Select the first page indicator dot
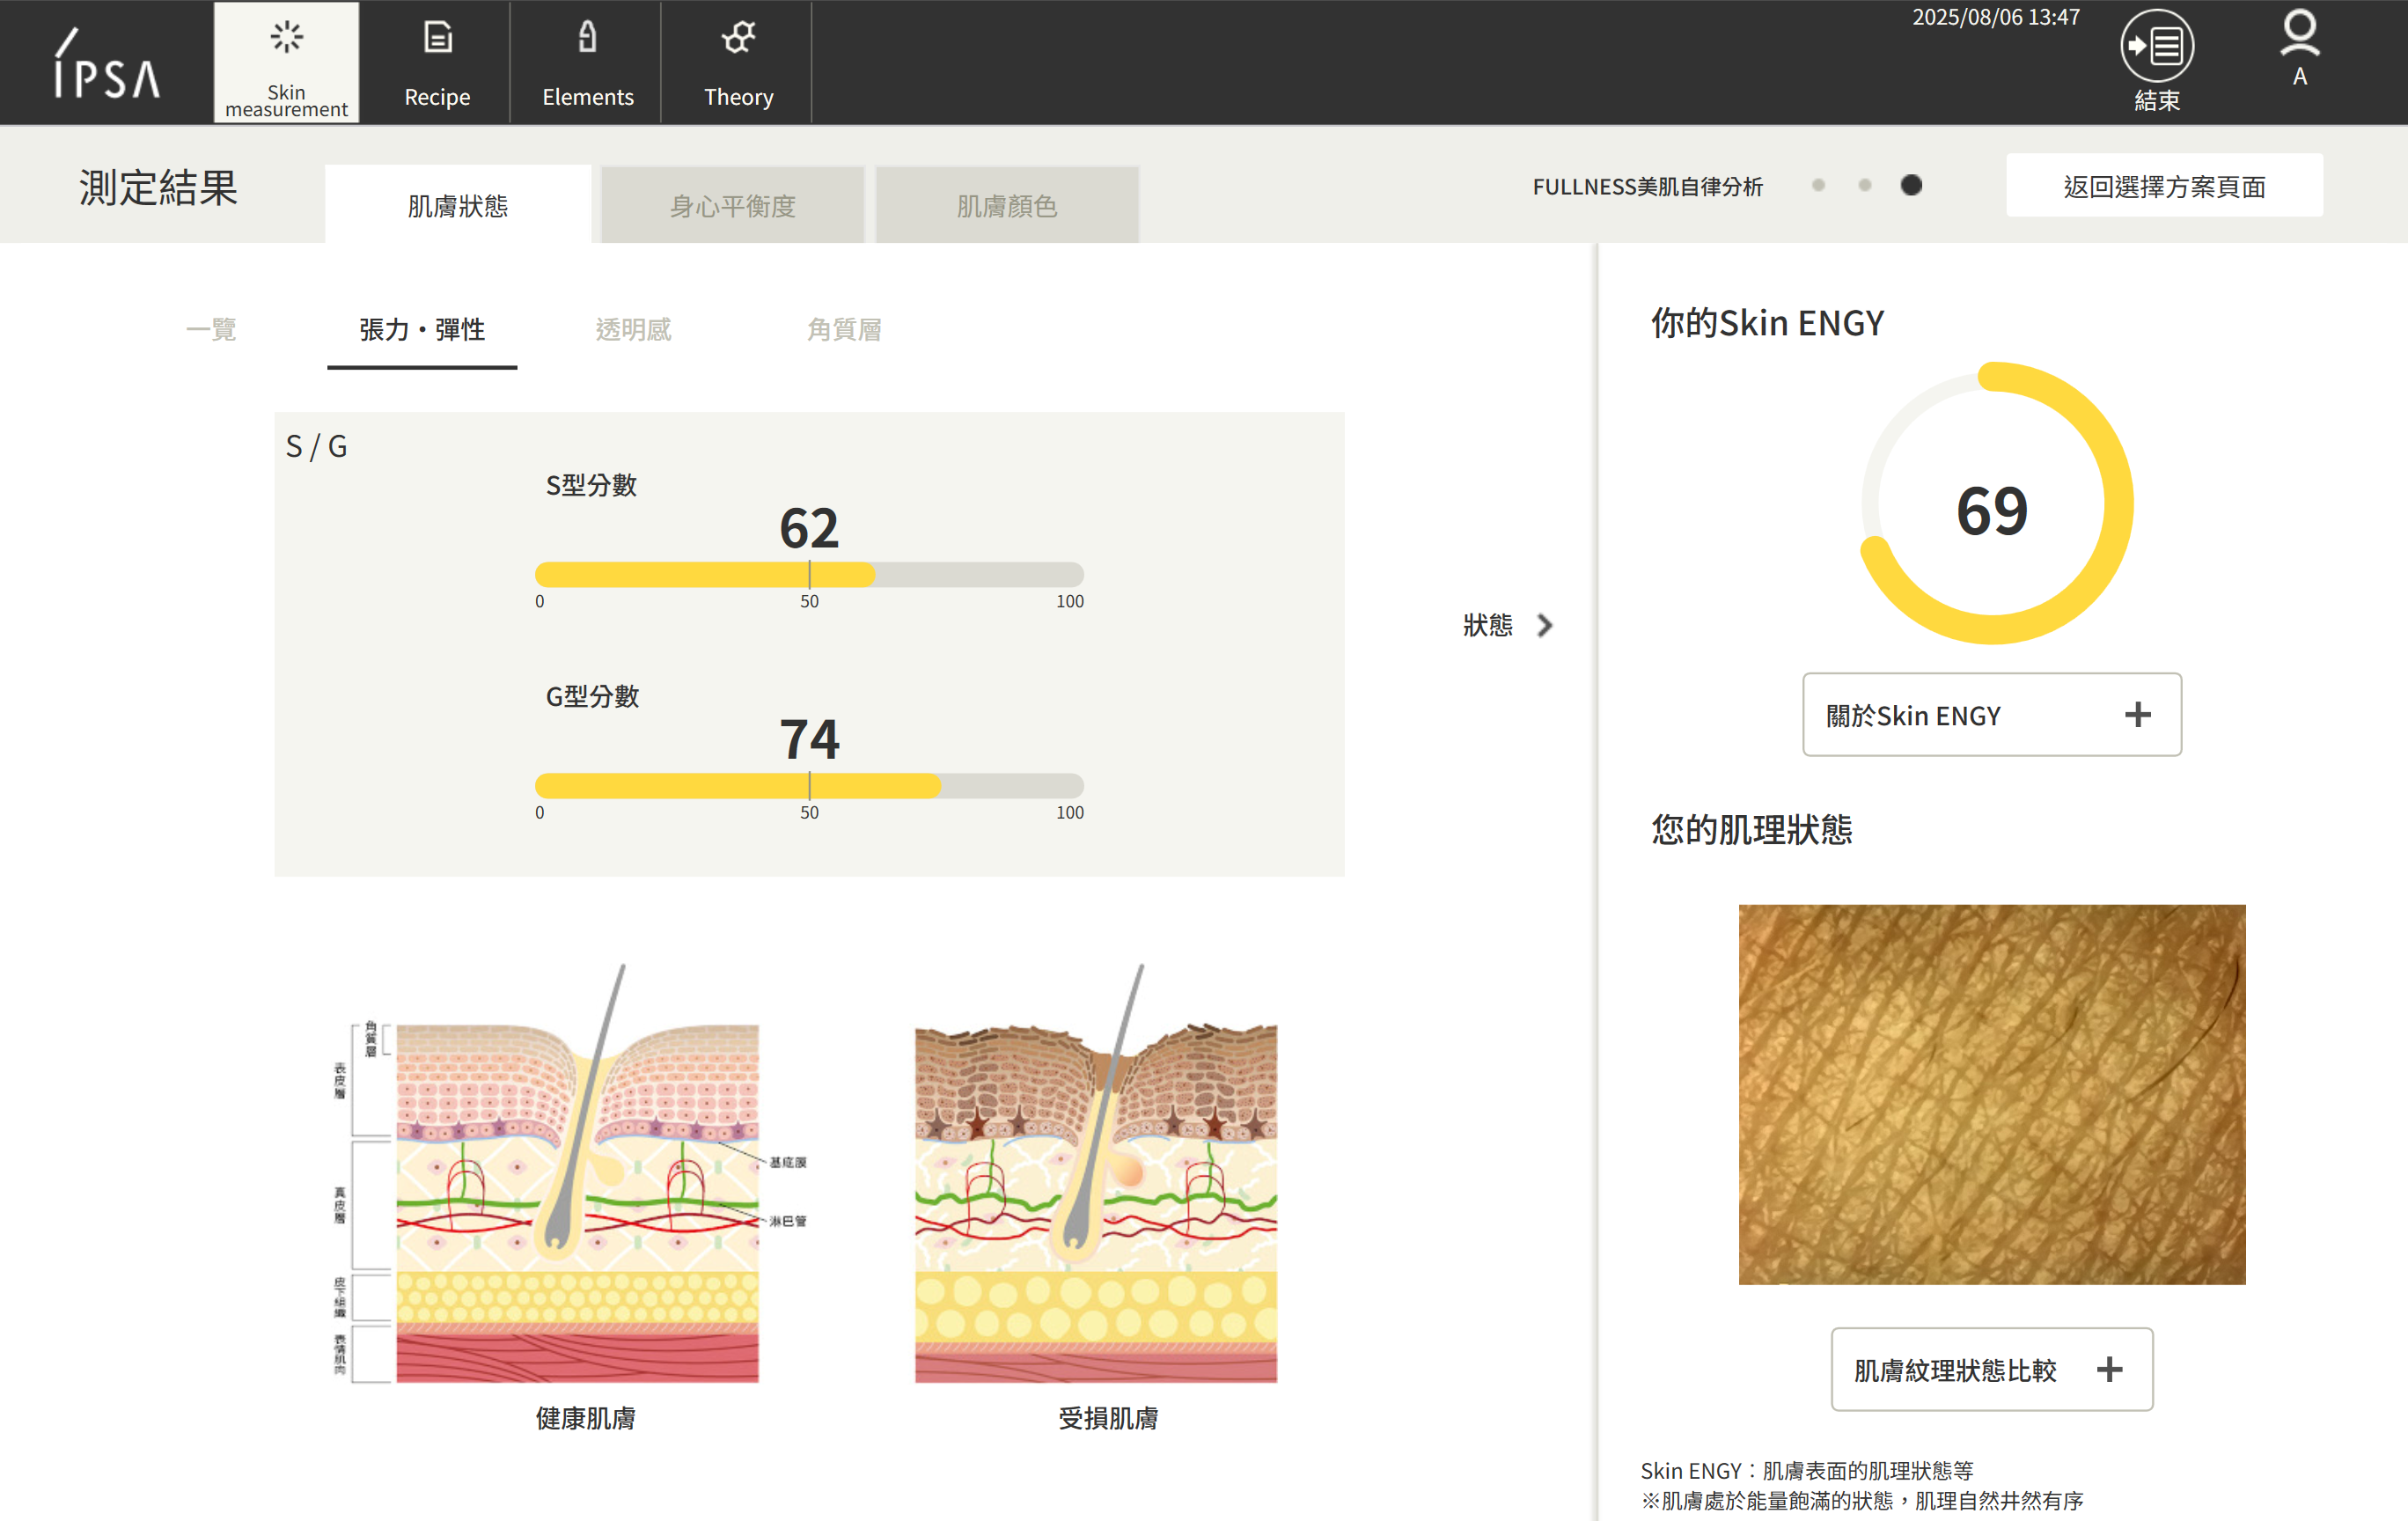 click(1818, 185)
